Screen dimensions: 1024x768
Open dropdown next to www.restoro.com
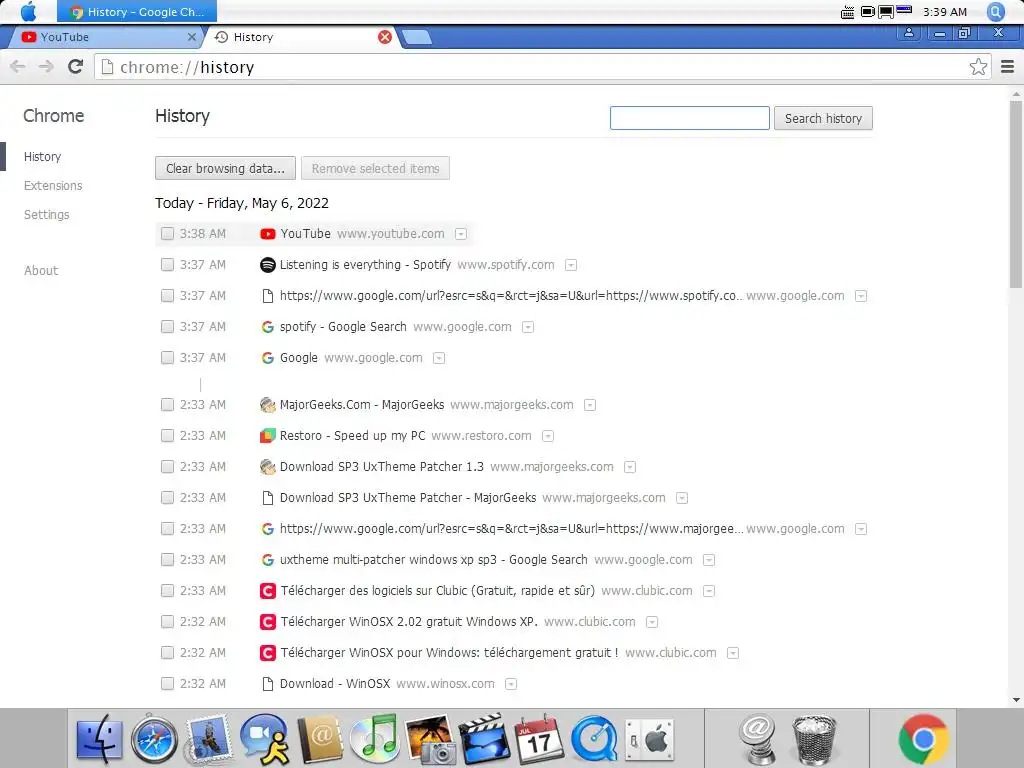(x=548, y=436)
